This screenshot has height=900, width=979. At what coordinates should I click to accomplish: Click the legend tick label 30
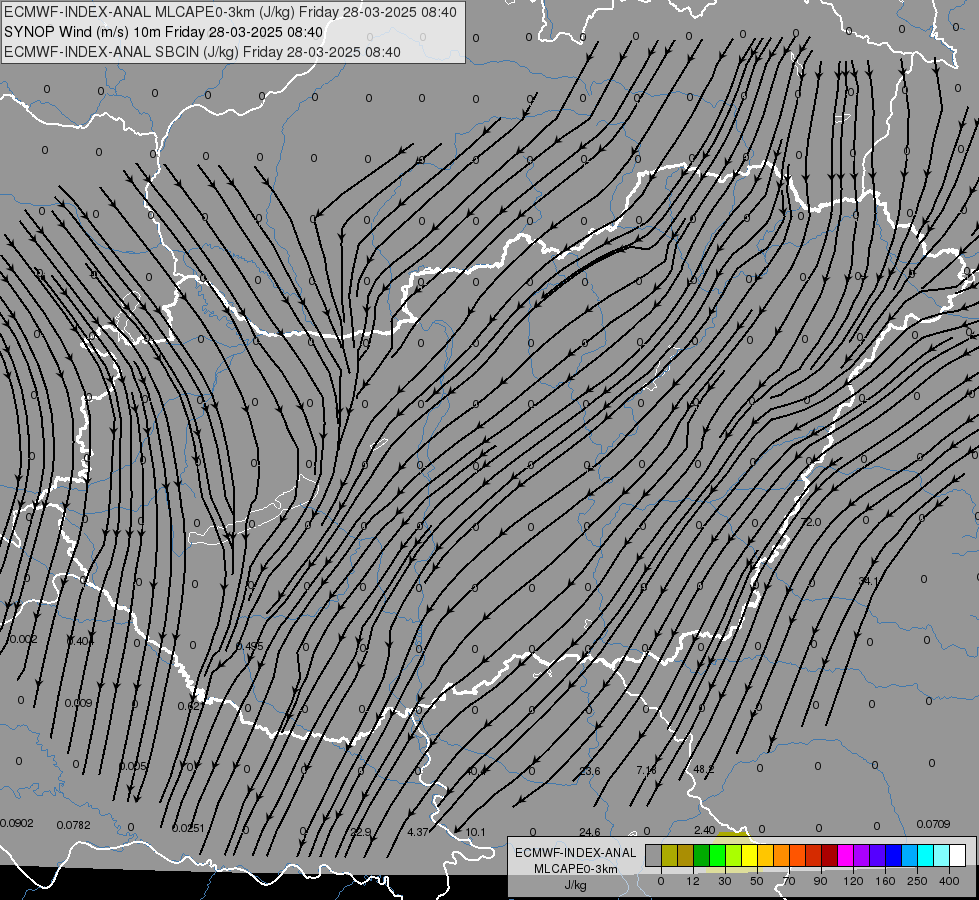(724, 881)
